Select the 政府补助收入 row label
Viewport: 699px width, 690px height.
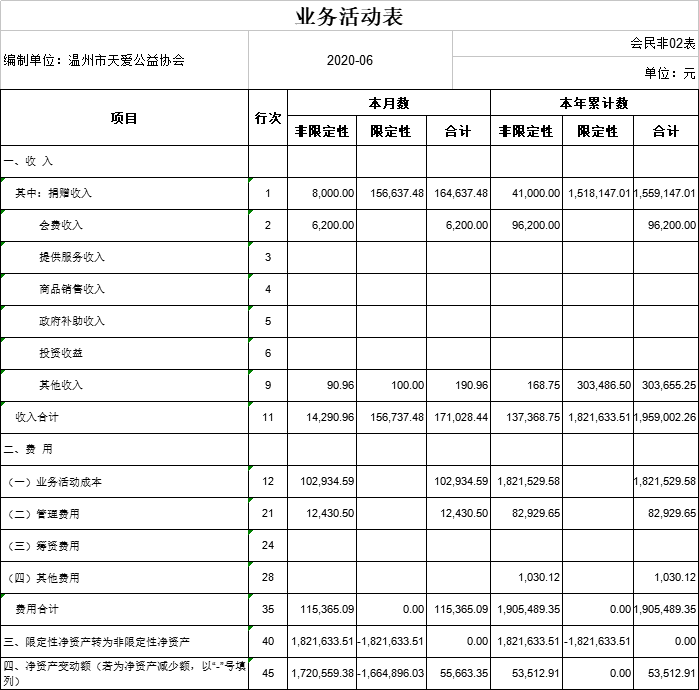[72, 321]
